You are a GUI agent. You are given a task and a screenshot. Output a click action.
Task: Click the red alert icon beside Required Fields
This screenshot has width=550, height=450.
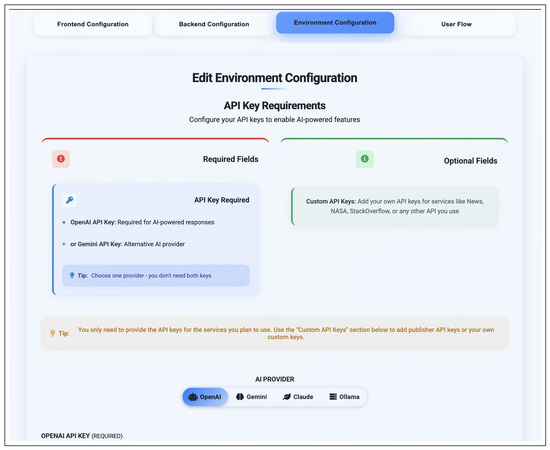(x=61, y=159)
